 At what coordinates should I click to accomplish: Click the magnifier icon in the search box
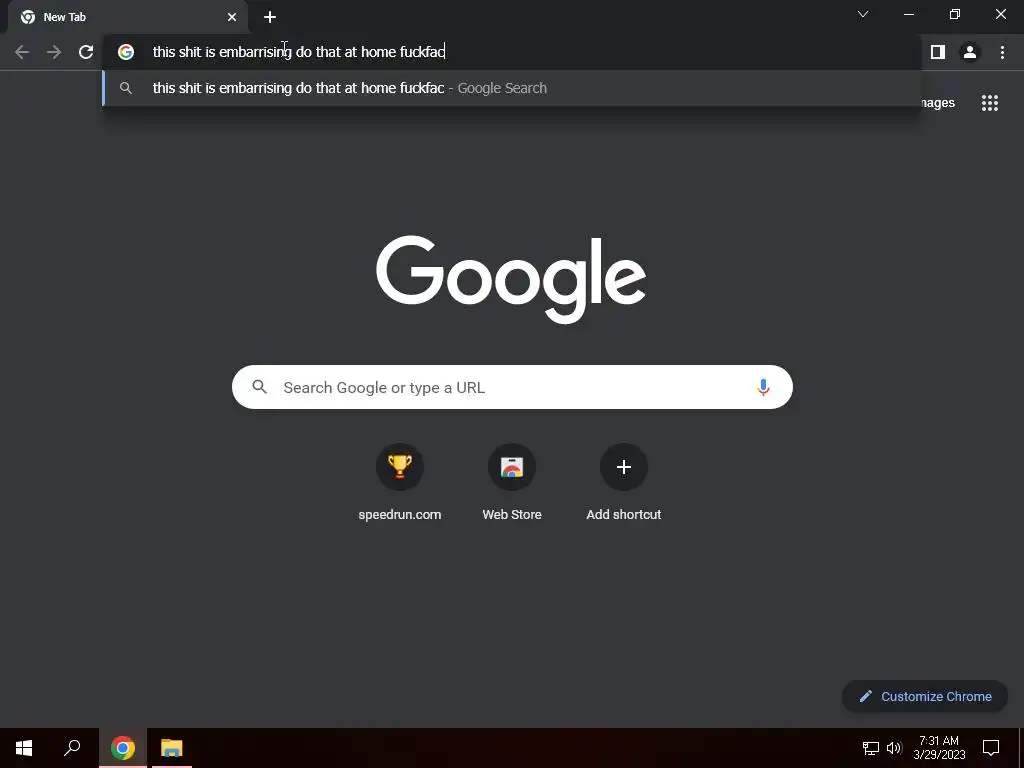[x=259, y=387]
